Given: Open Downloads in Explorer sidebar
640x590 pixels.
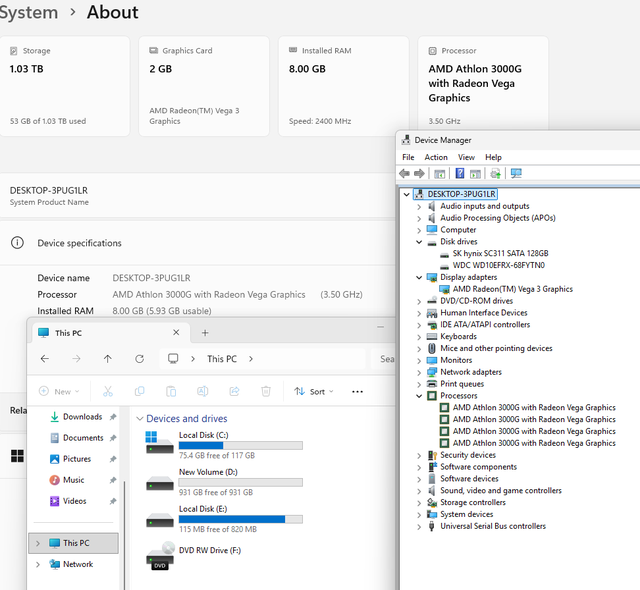Looking at the screenshot, I should click(82, 417).
